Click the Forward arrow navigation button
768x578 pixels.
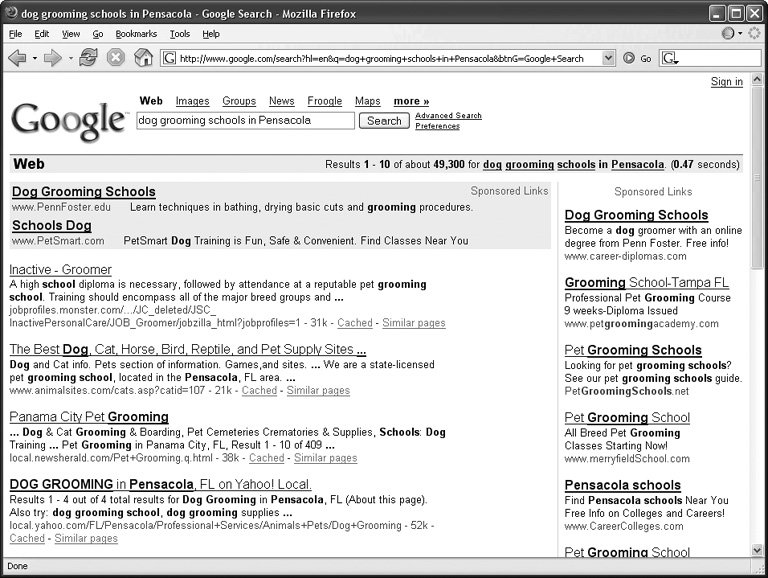[52, 58]
